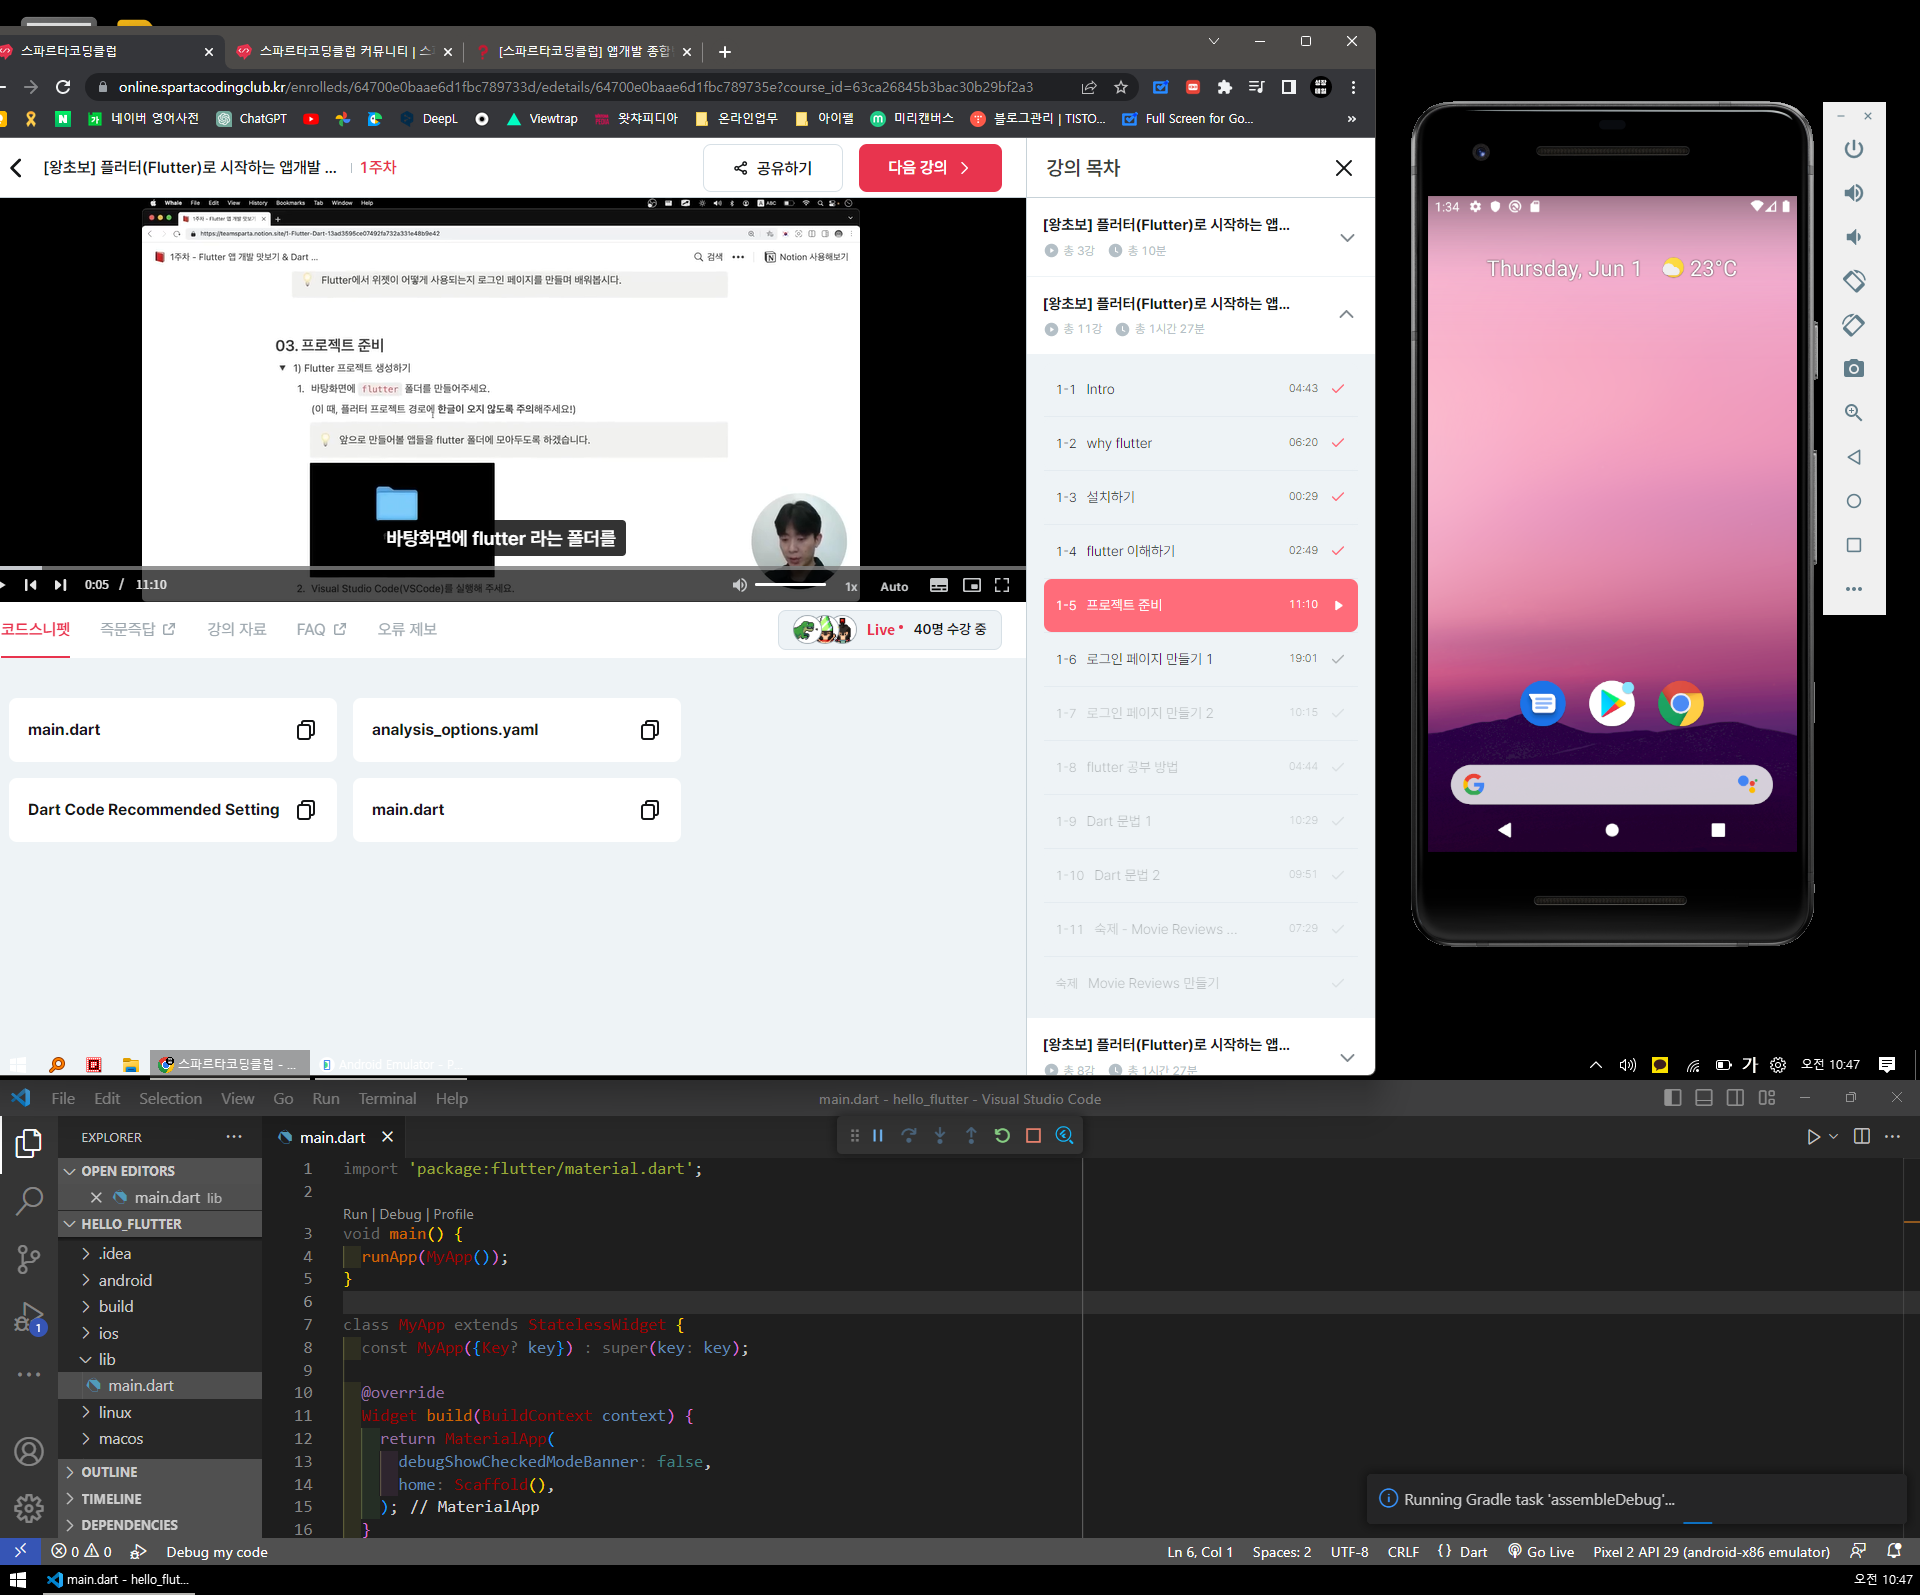Open VS Code Search view icon
1920x1595 pixels.
point(29,1200)
